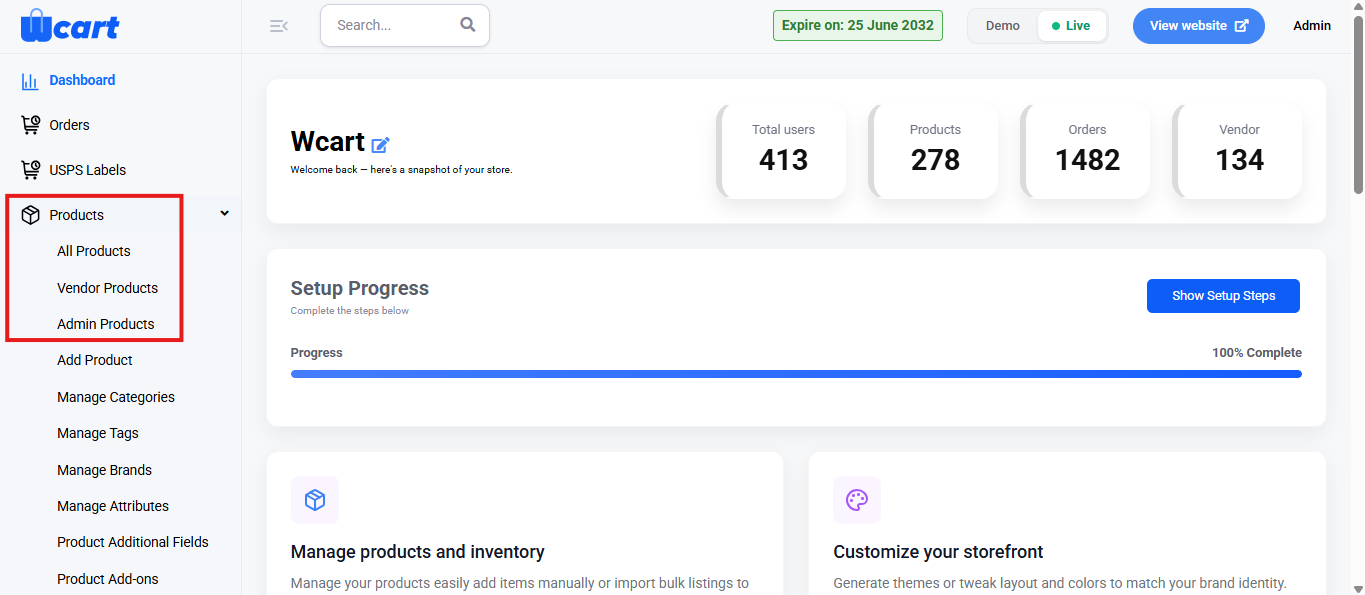This screenshot has width=1365, height=595.
Task: Click the purple palette icon above Customize storefront
Action: (x=857, y=500)
